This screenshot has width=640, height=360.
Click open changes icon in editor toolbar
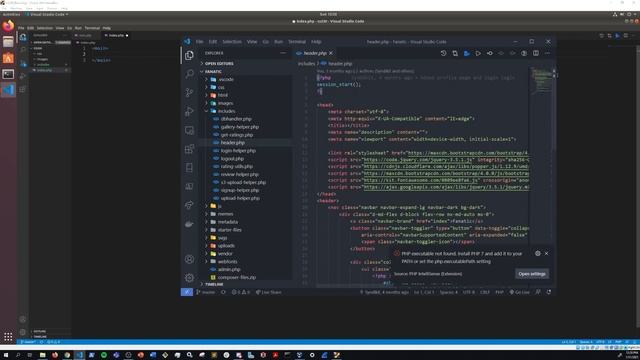[x=455, y=53]
